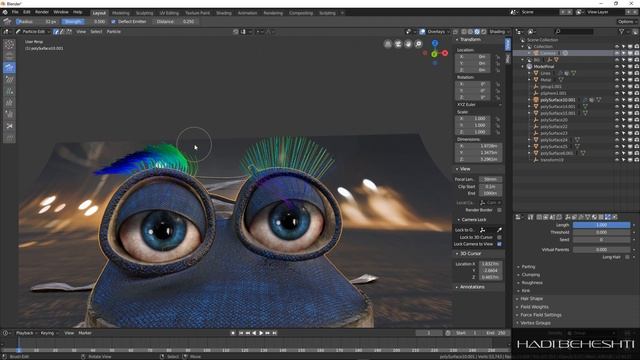
Task: Open the Particles tab in Properties editor
Action: (607, 217)
